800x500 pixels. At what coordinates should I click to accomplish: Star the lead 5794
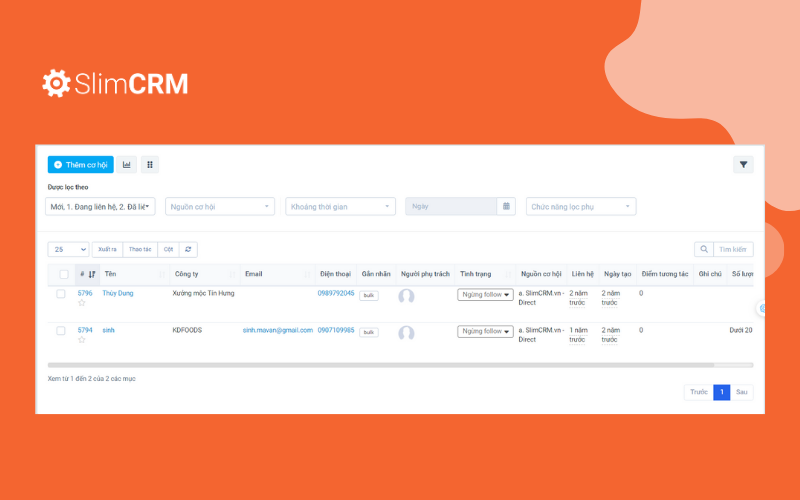[82, 340]
